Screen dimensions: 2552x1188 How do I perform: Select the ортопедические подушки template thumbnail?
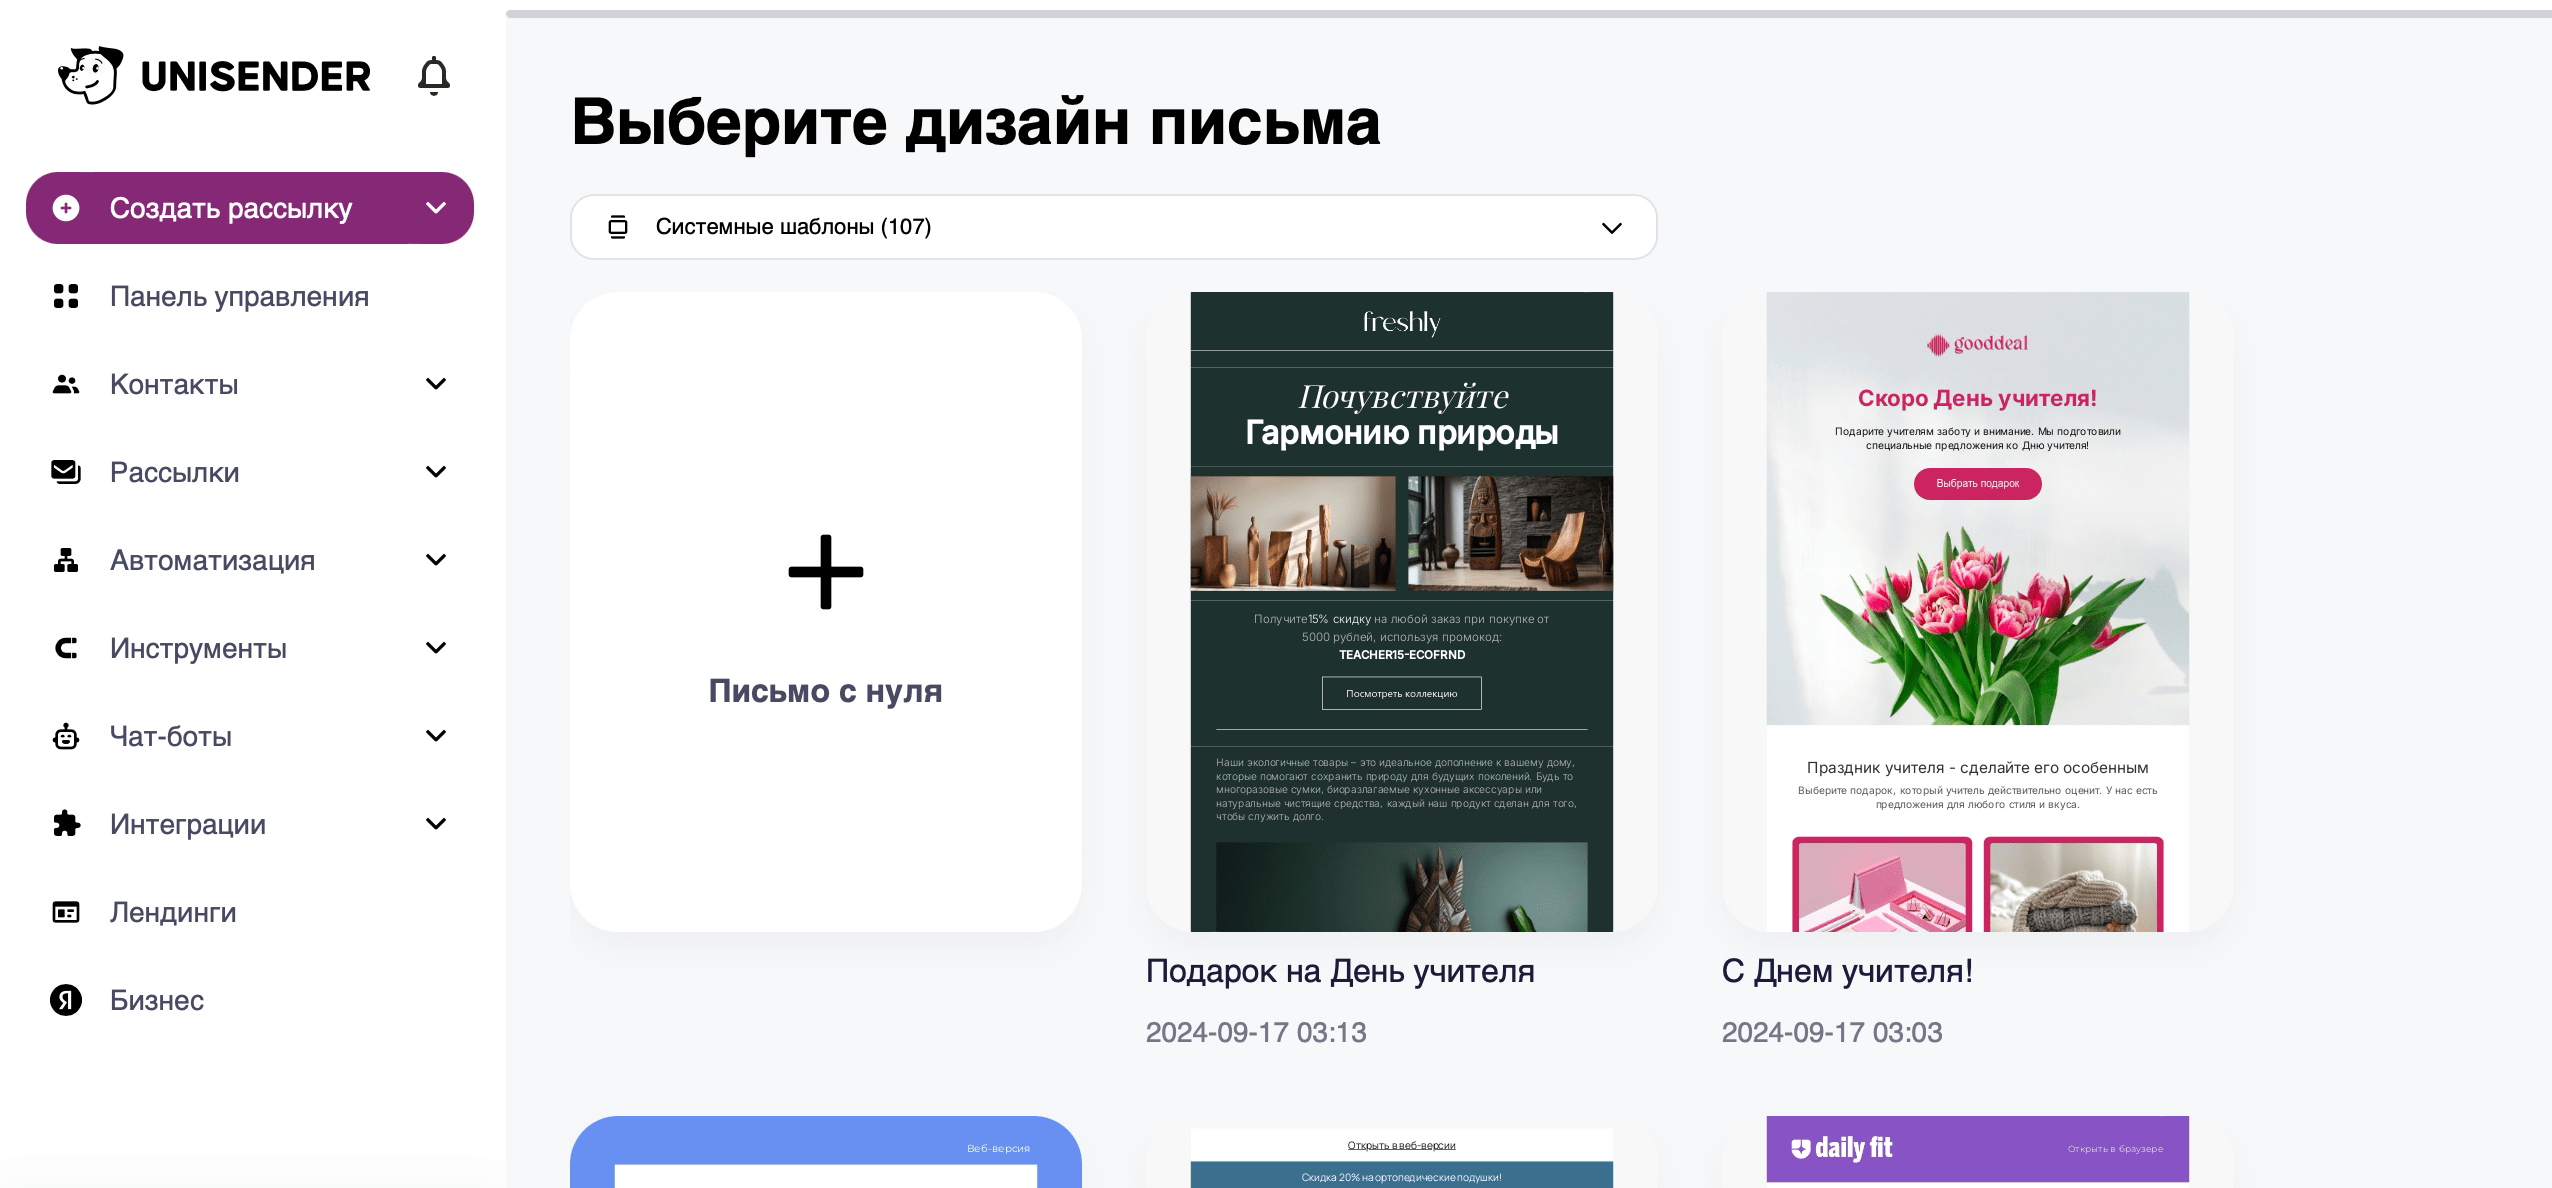click(x=1402, y=1151)
